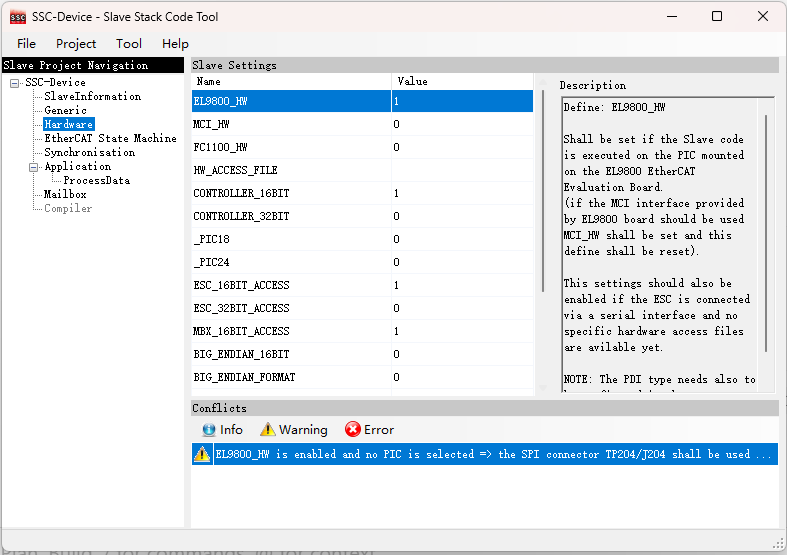Click the Value column header

click(462, 81)
